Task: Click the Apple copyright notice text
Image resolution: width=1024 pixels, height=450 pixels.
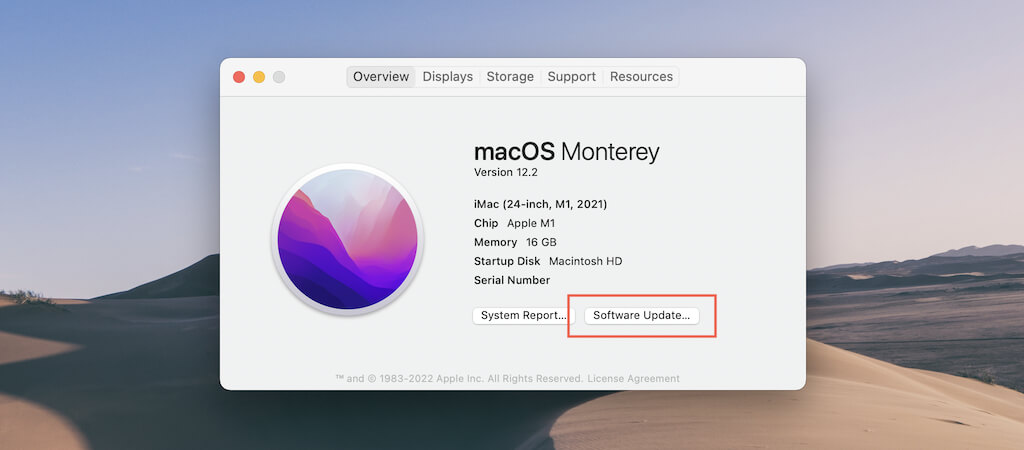Action: point(459,379)
